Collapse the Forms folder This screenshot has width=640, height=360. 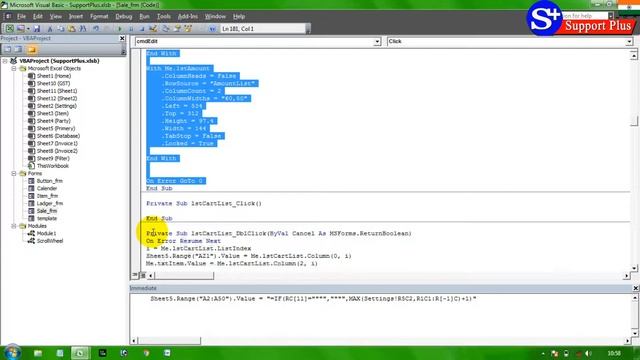click(x=14, y=173)
